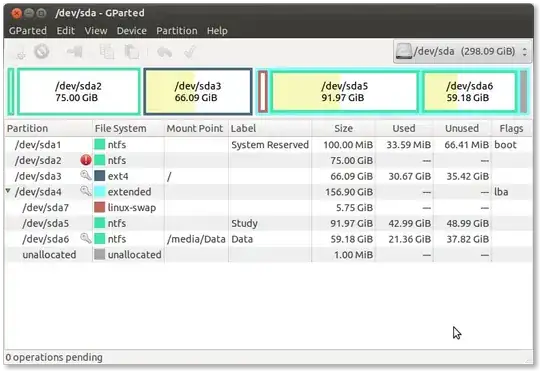
Task: Click the Mount Point column header
Action: point(196,128)
